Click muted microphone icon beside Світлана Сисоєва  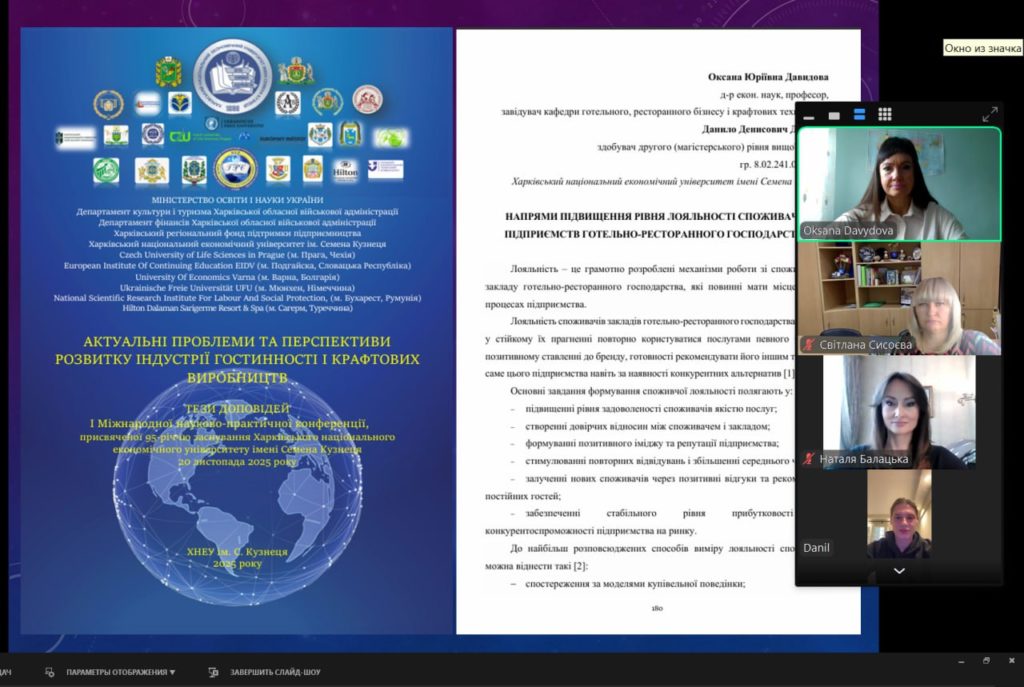[809, 345]
